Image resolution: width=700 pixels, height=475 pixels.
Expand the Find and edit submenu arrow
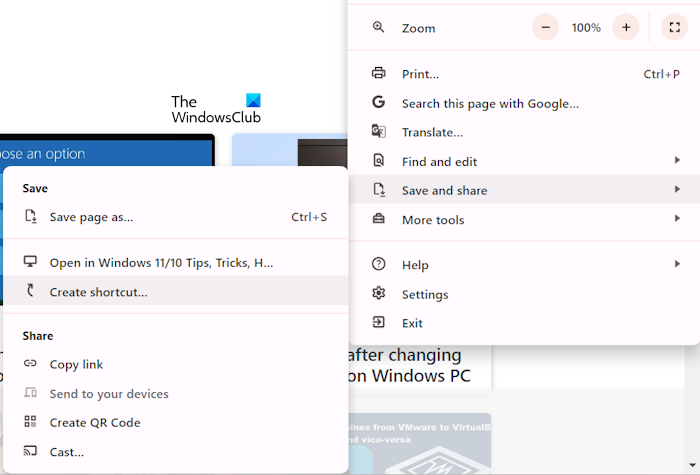(677, 161)
